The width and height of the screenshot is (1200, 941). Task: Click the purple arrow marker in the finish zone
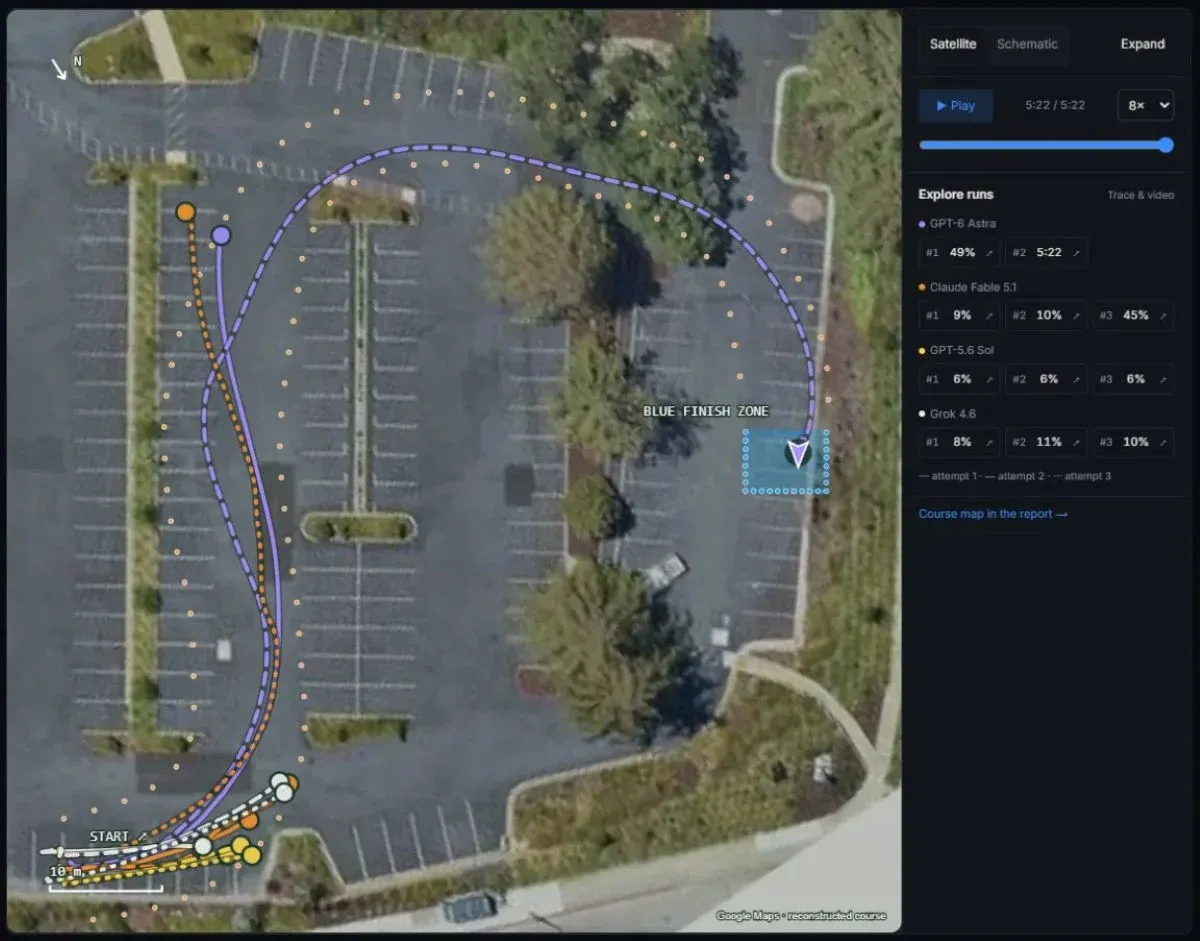798,454
